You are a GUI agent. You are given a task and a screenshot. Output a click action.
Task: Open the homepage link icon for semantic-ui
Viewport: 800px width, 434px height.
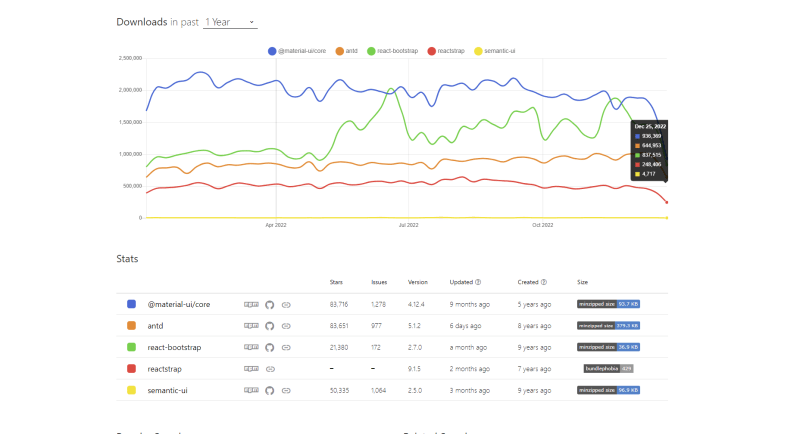click(286, 390)
